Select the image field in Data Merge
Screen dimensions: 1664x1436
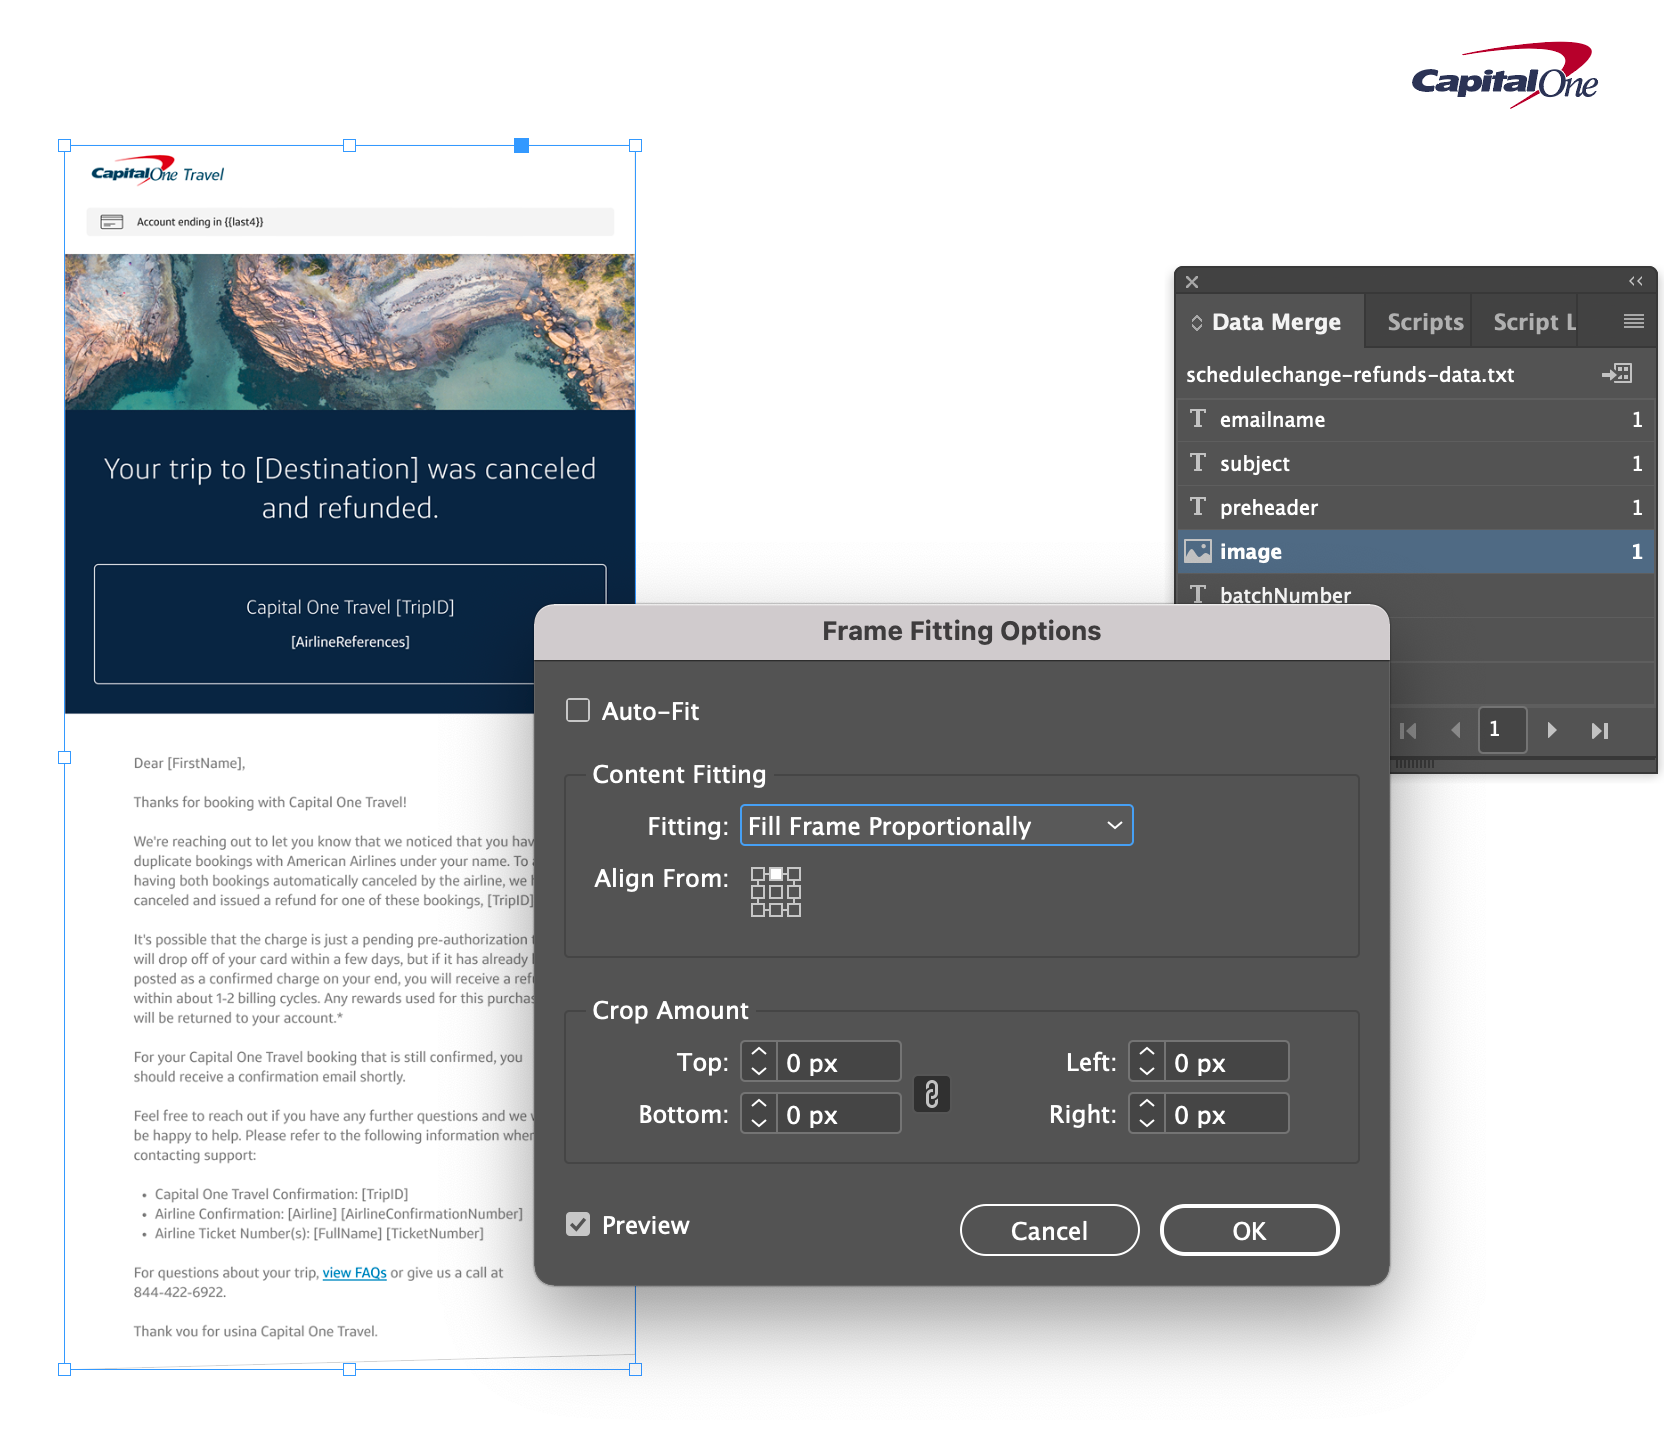coord(1415,551)
